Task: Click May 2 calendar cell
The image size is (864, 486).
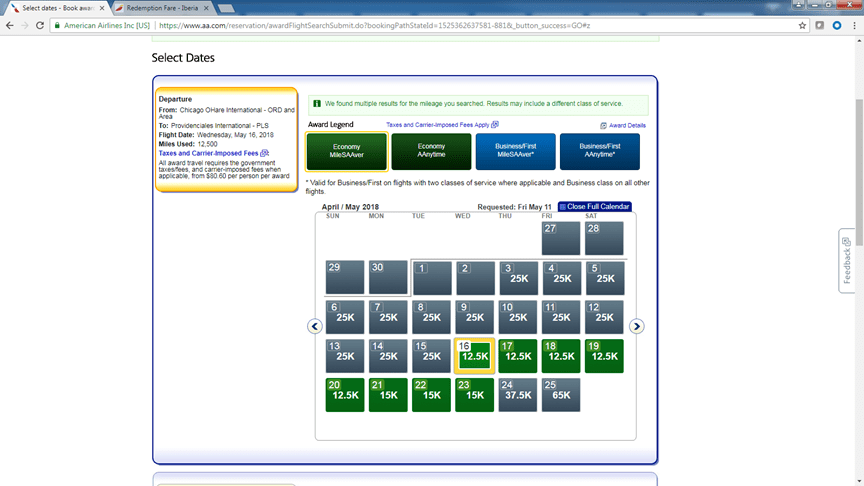Action: [x=476, y=278]
